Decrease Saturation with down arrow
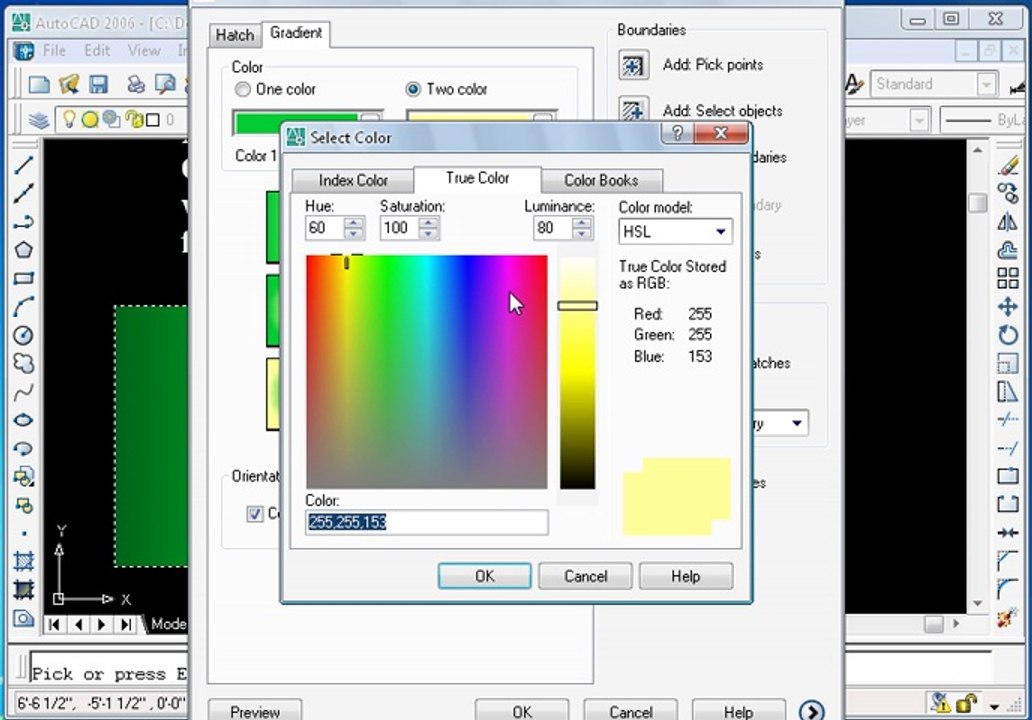 (x=428, y=234)
